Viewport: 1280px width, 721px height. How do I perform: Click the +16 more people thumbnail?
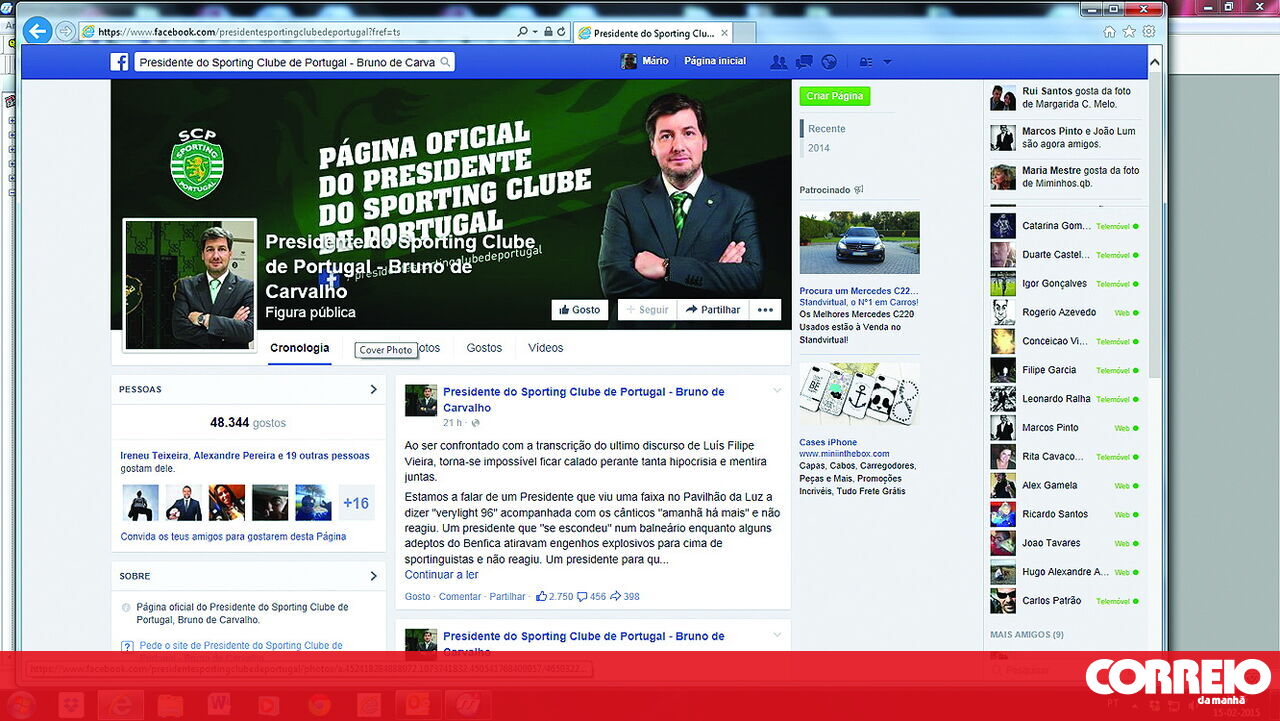click(356, 503)
